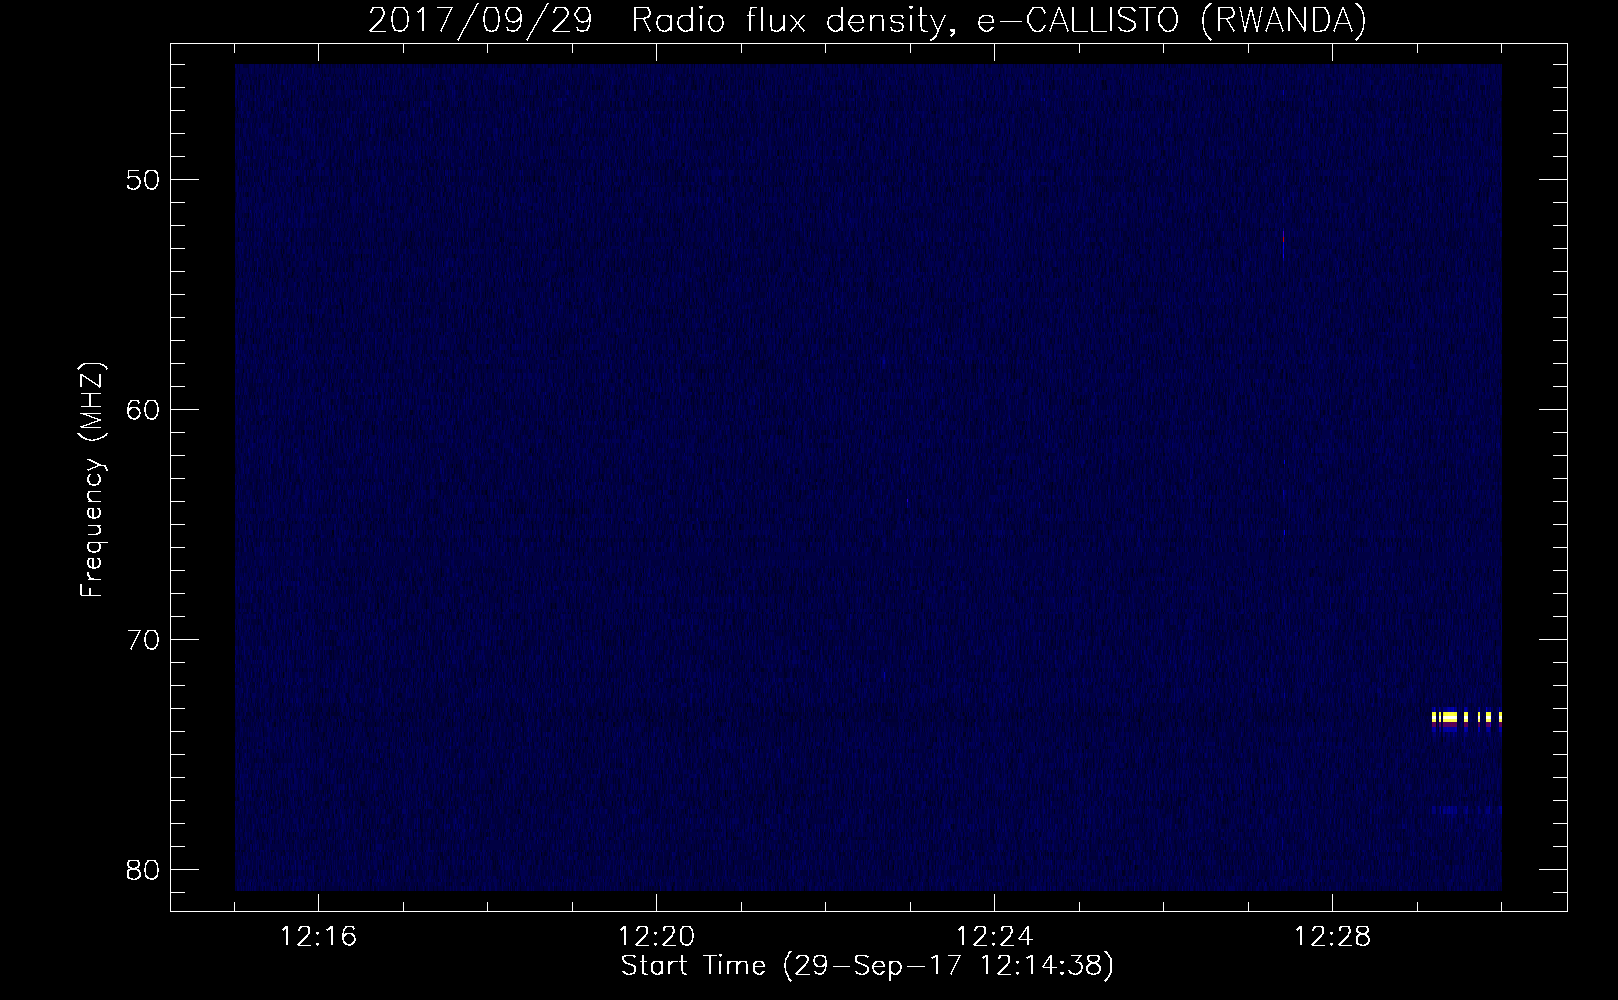This screenshot has width=1618, height=1000.
Task: Click the faint blue emission band near 77 MHz
Action: click(1467, 810)
